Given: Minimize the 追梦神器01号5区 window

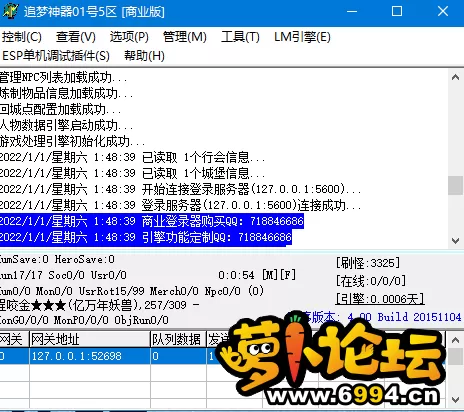Looking at the screenshot, I should pyautogui.click(x=352, y=11).
